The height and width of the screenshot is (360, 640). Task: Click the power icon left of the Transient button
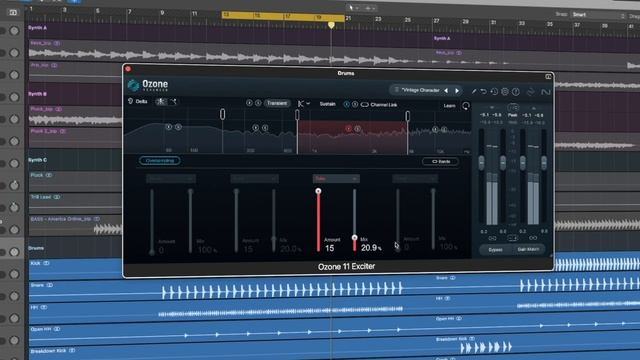tap(249, 103)
